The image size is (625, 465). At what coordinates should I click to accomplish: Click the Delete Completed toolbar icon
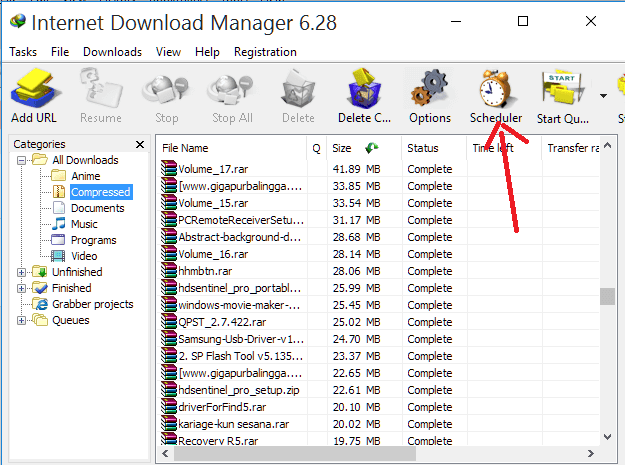coord(364,88)
